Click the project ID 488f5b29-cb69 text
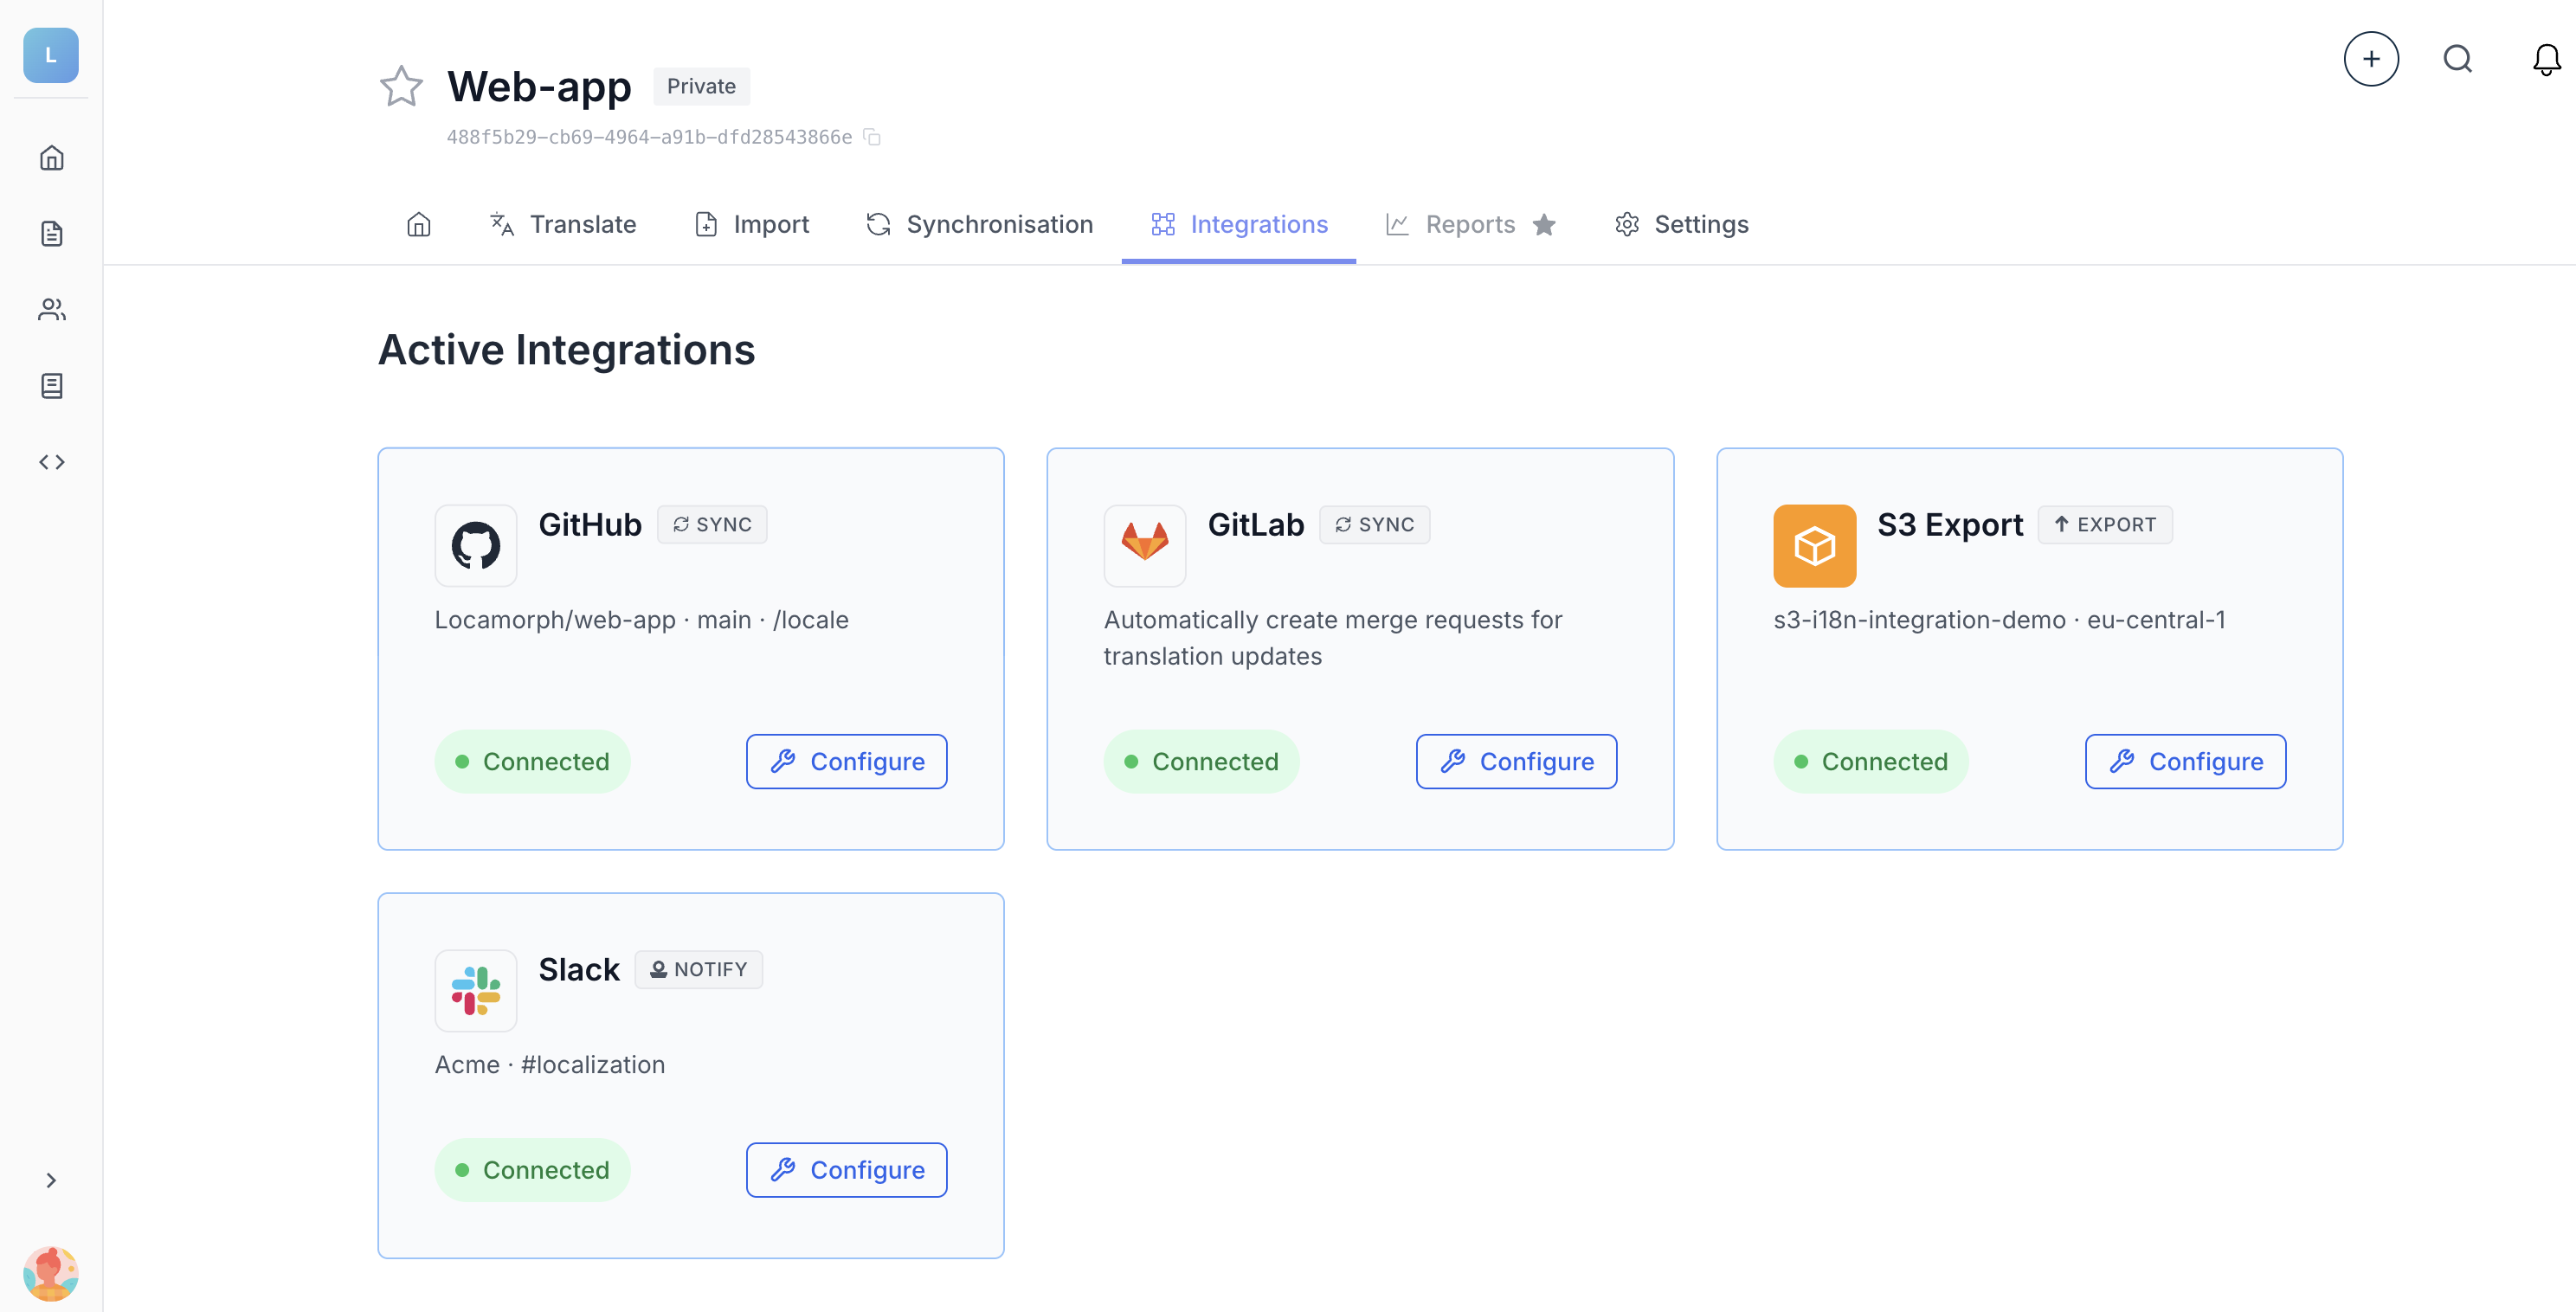Image resolution: width=2576 pixels, height=1312 pixels. tap(649, 137)
